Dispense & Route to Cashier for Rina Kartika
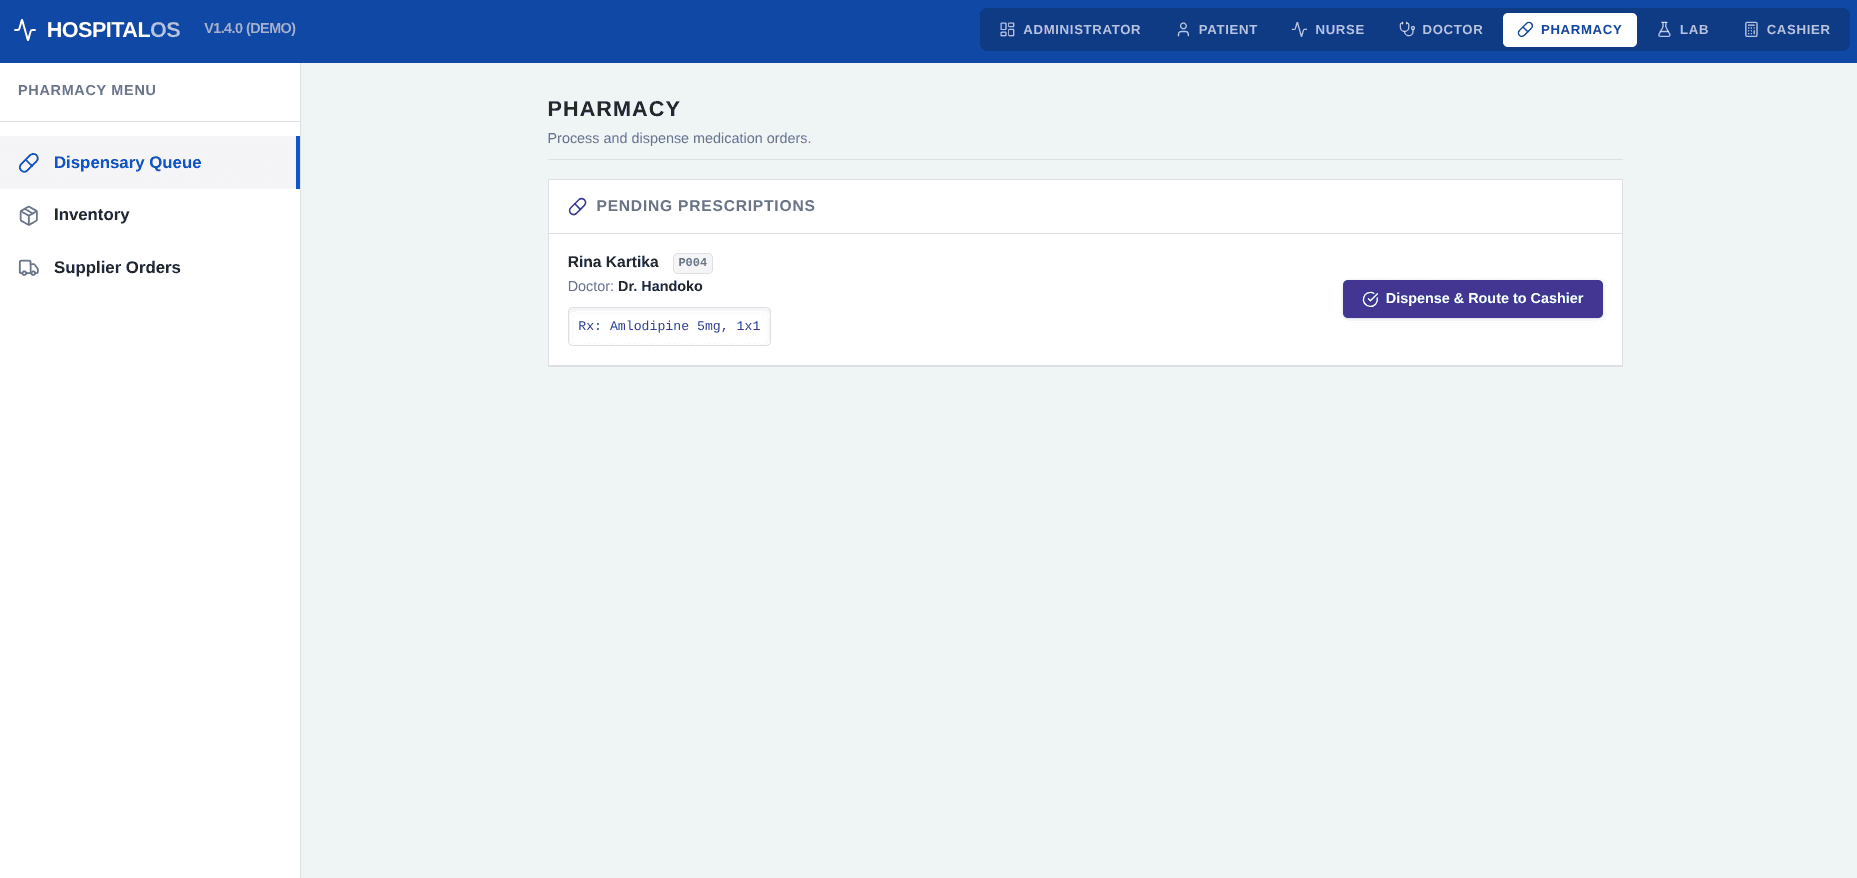 (1472, 299)
